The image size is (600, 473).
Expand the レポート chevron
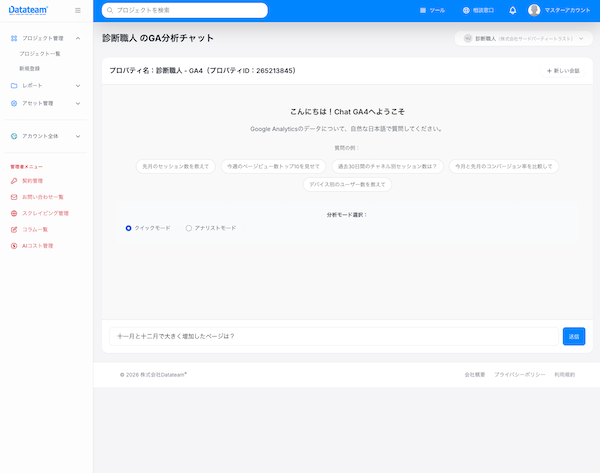pos(78,86)
